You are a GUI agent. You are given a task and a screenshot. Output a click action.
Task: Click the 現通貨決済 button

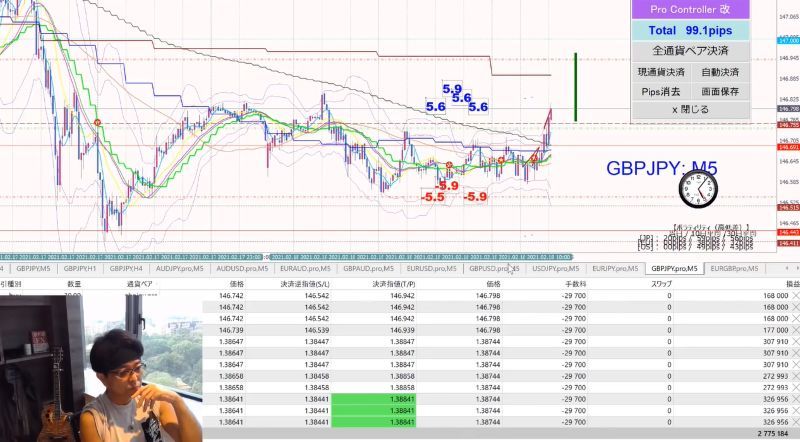pyautogui.click(x=661, y=72)
